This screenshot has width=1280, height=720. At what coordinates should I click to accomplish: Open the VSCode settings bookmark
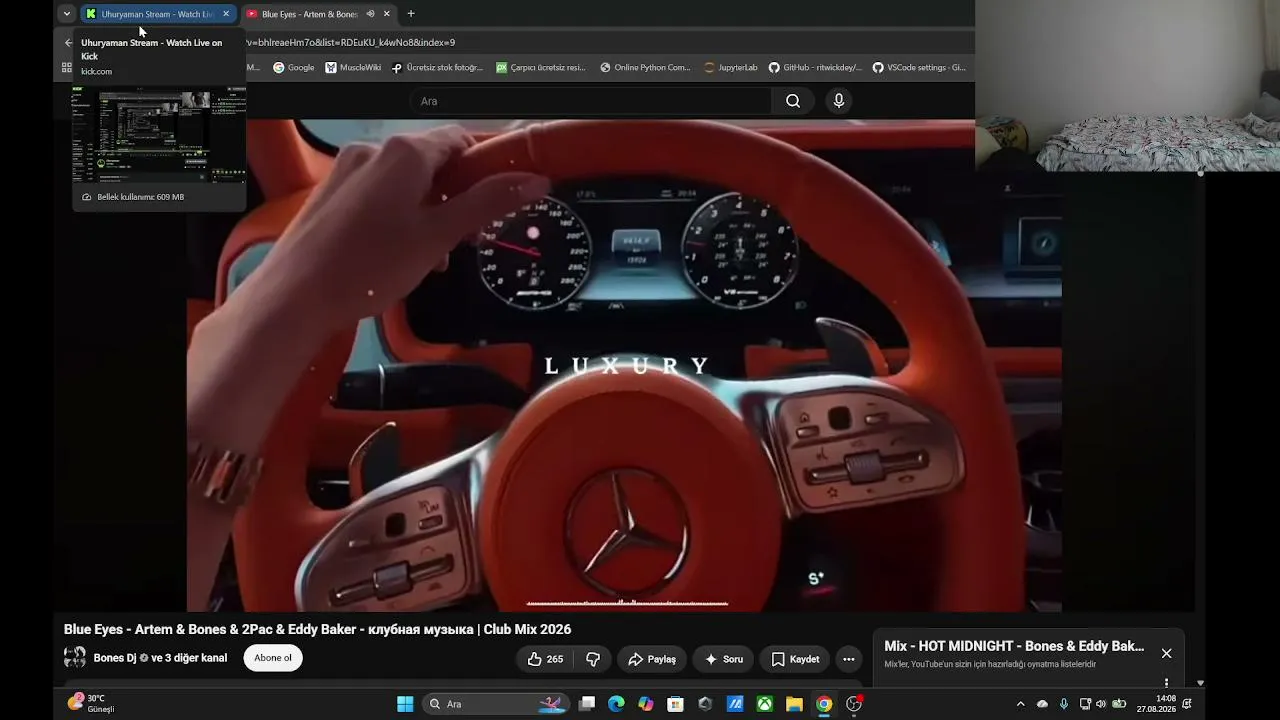point(919,68)
